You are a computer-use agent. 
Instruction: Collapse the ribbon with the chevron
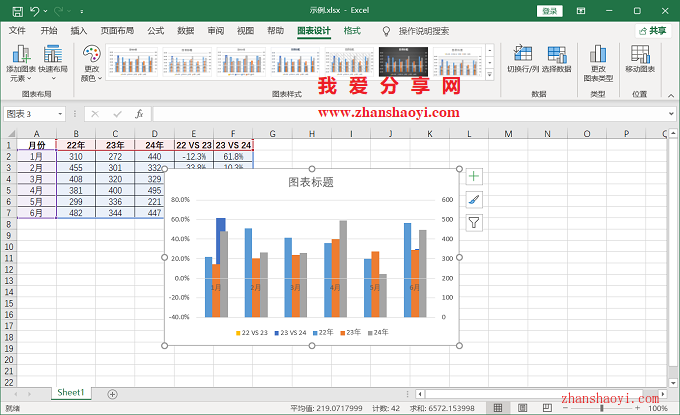click(671, 95)
